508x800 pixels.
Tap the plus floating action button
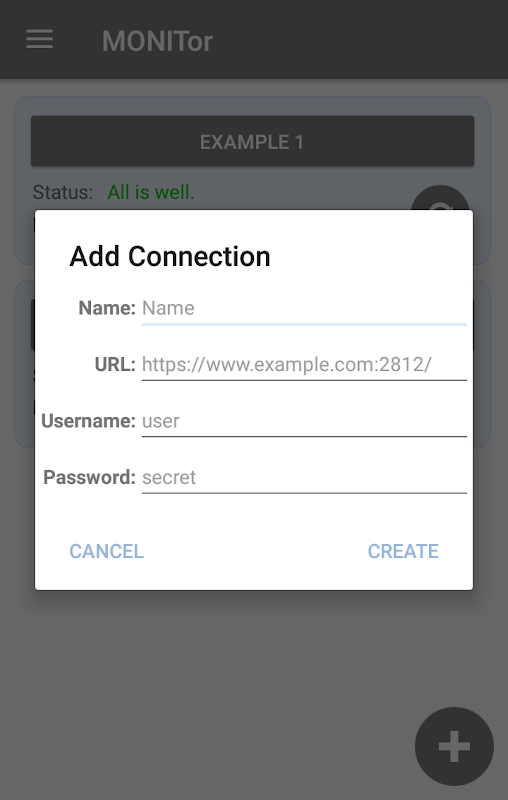[454, 746]
